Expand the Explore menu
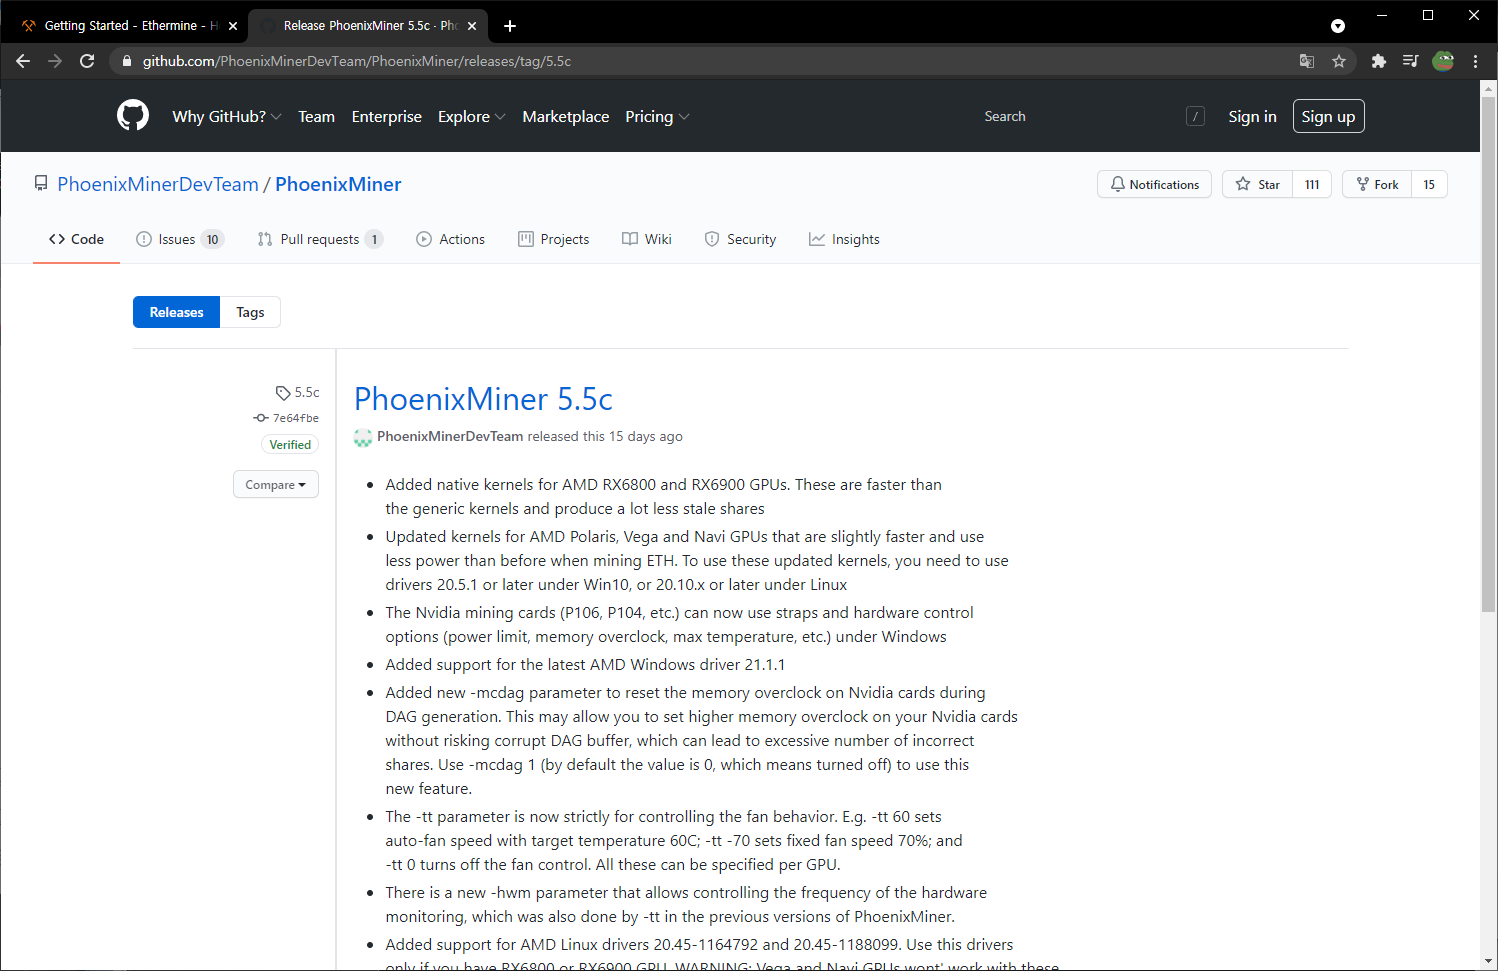The image size is (1498, 971). pos(472,116)
